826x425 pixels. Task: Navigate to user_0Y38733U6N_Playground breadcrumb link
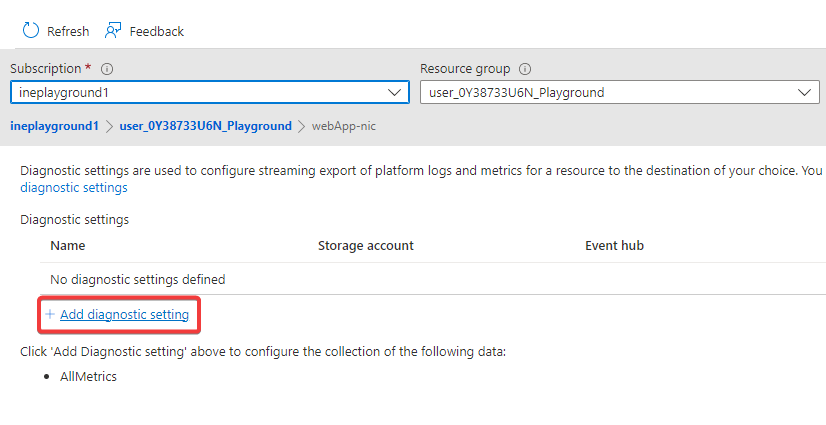(x=205, y=126)
